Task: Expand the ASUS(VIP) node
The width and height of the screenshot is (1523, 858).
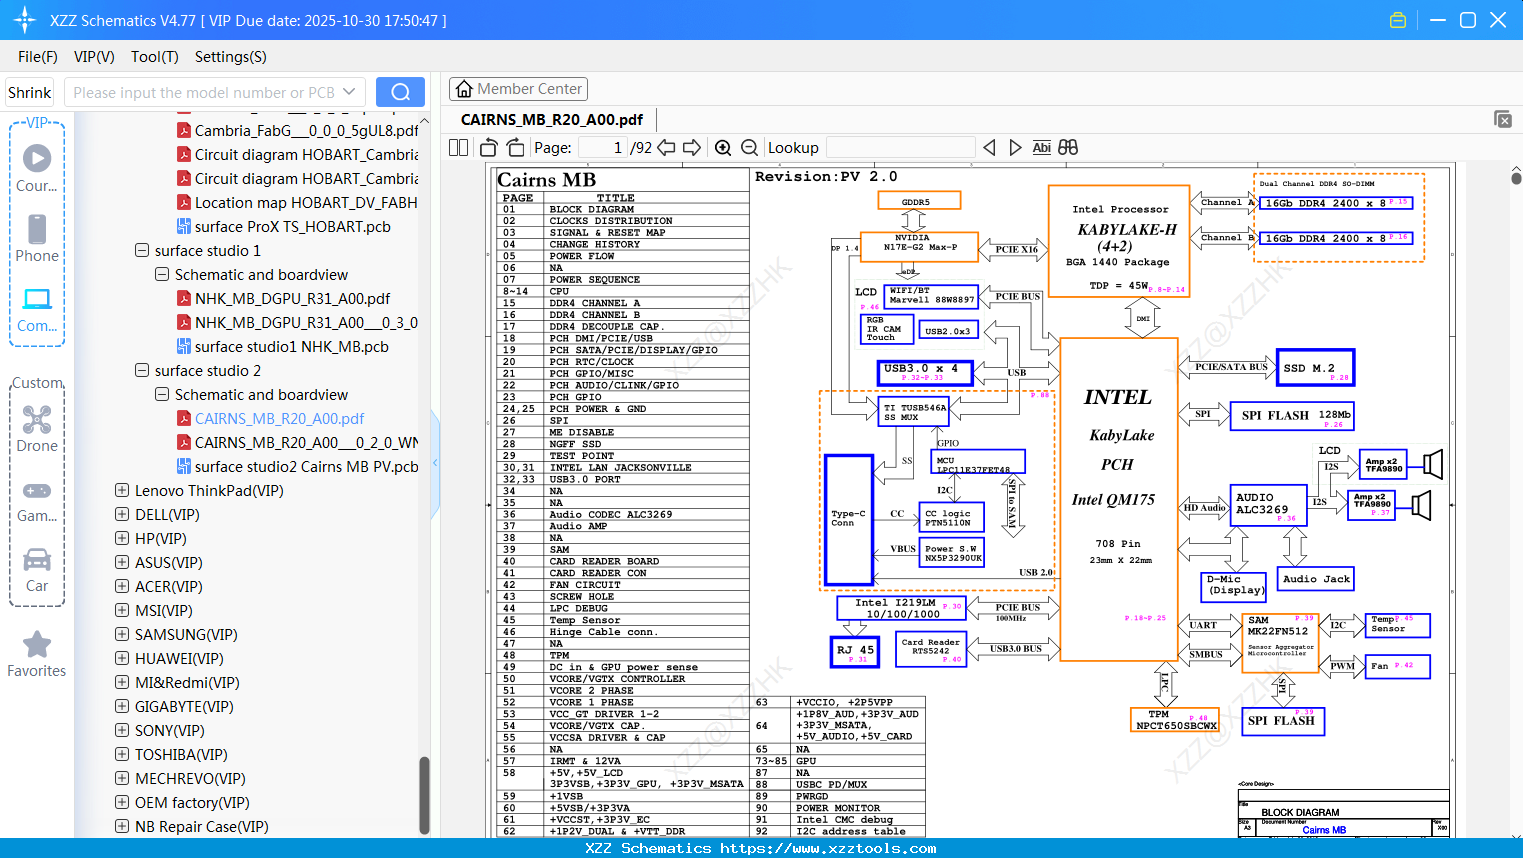Action: click(122, 562)
